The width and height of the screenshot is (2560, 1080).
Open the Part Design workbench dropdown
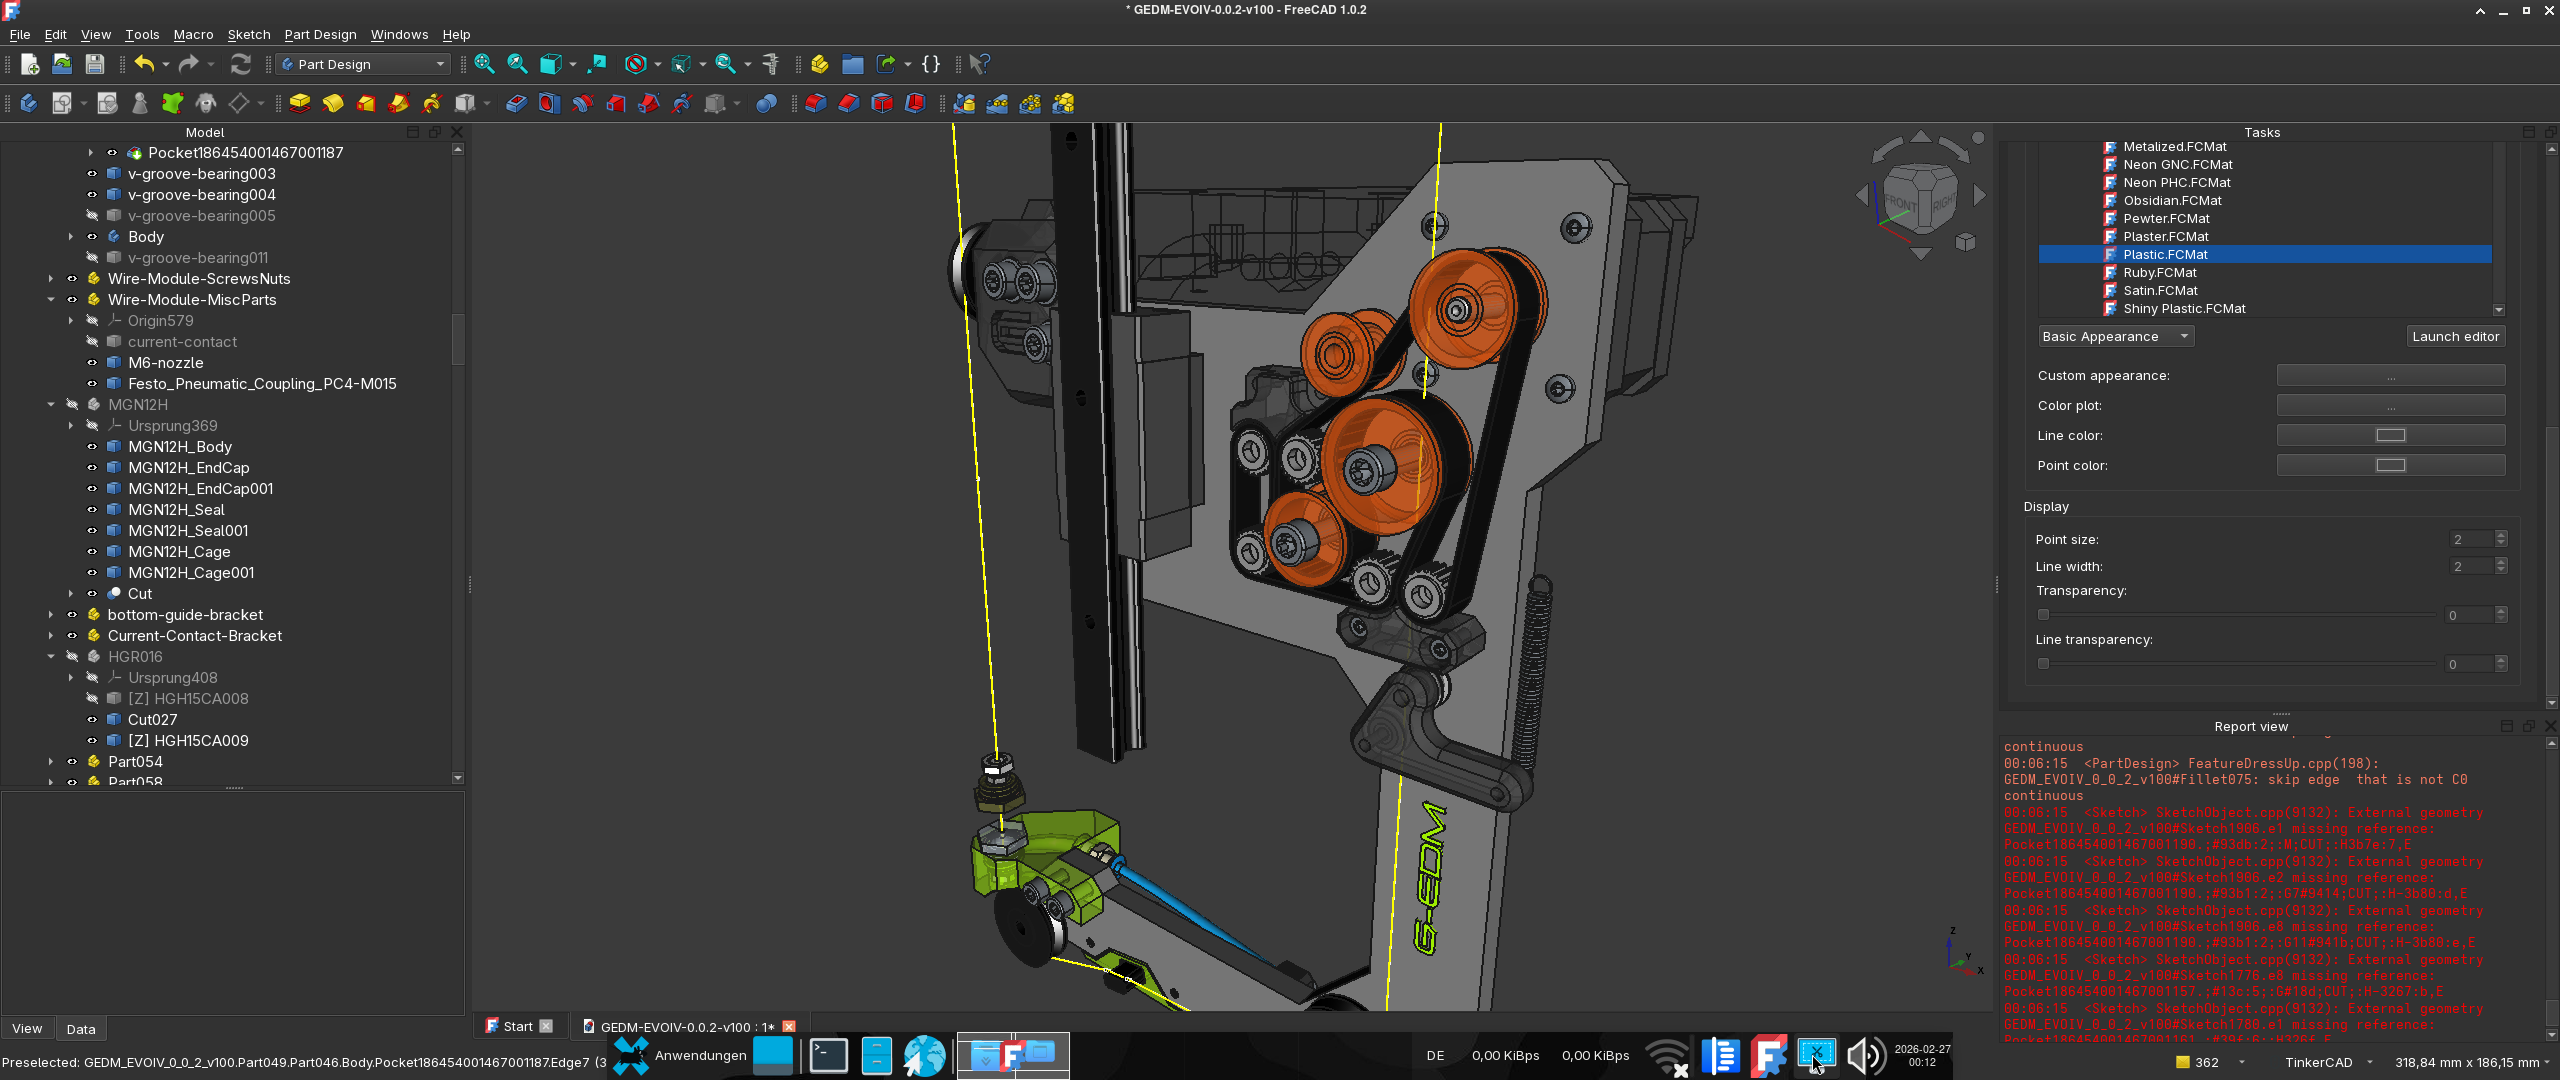[x=363, y=64]
